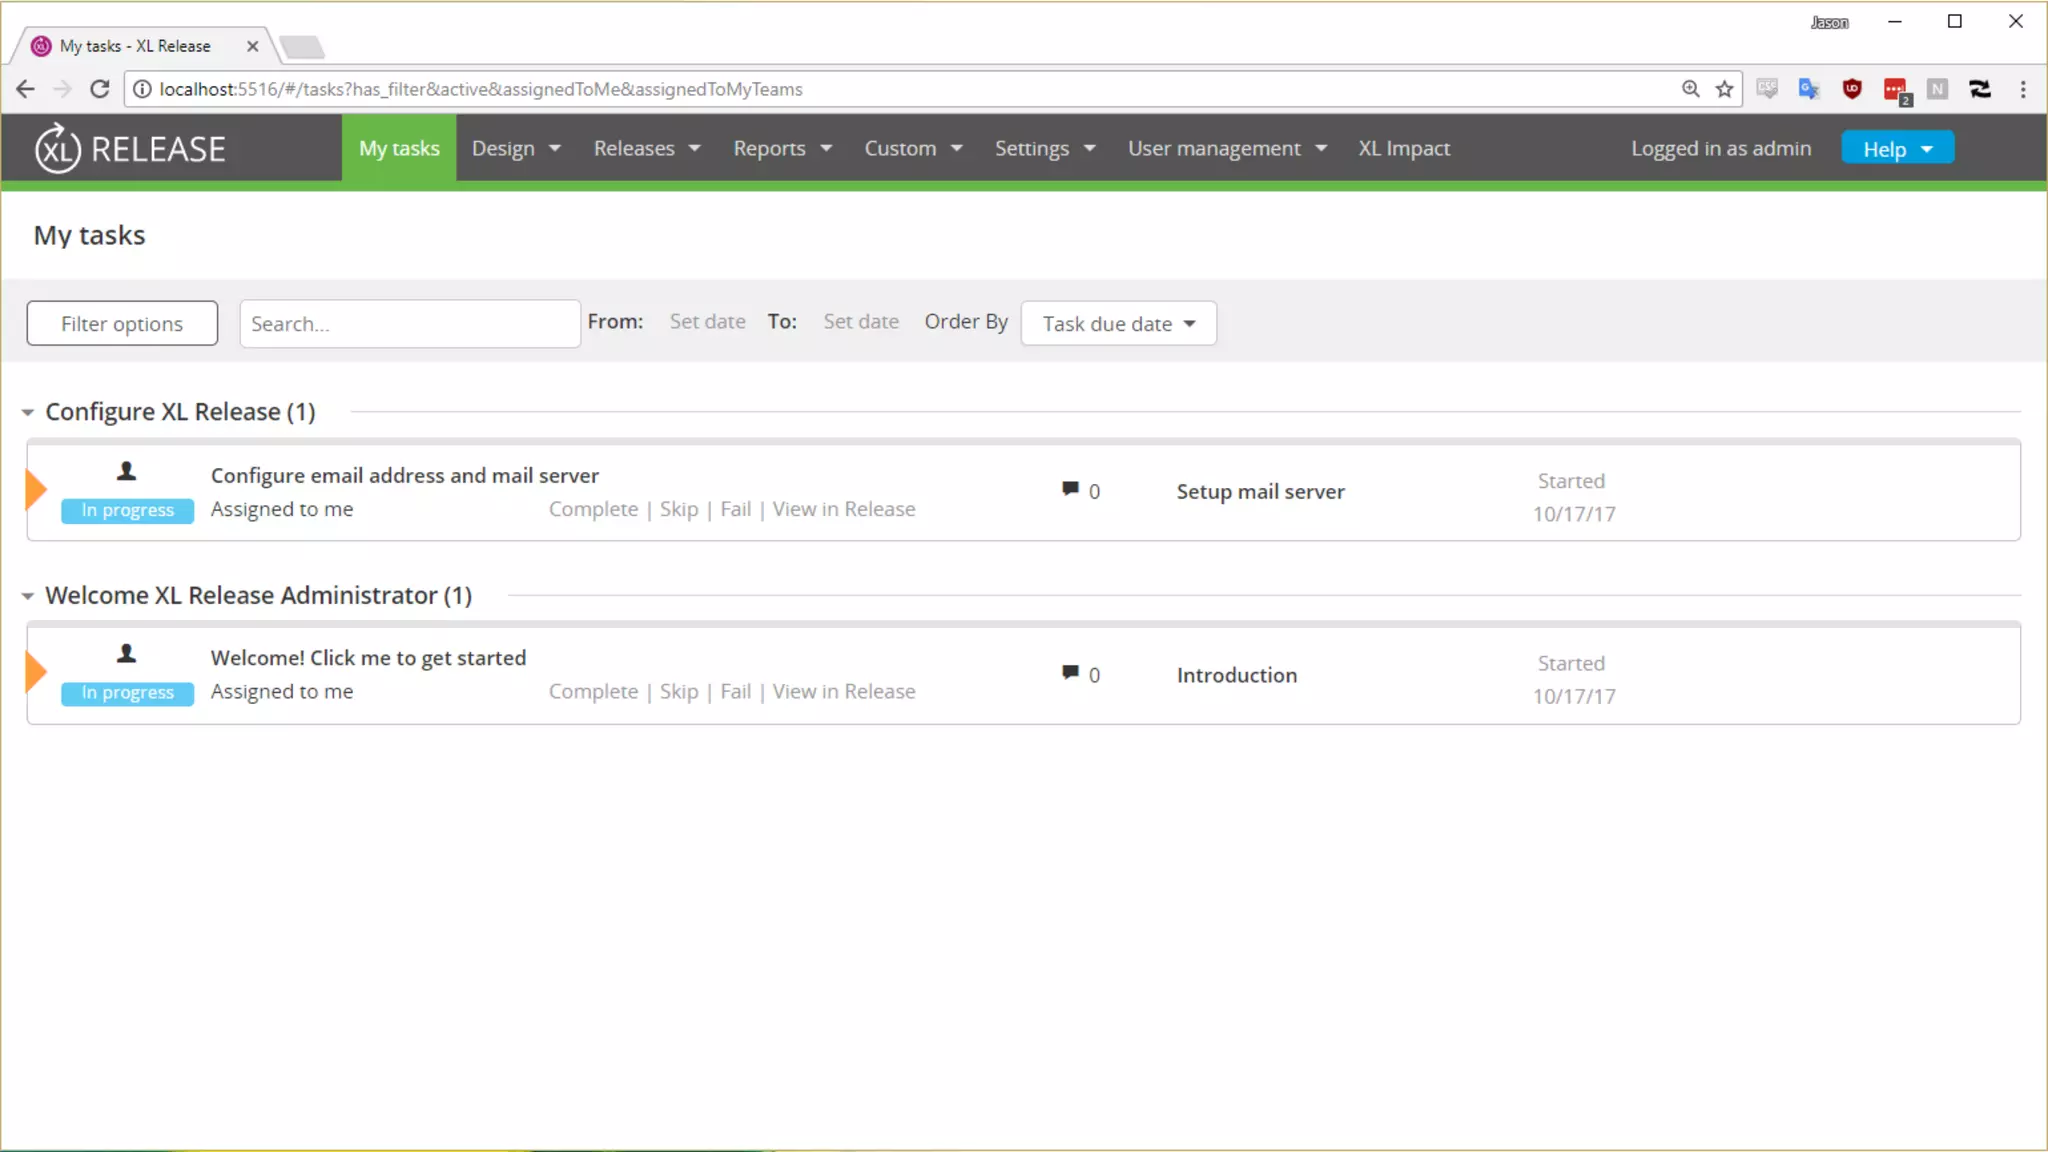This screenshot has width=2048, height=1152.
Task: Complete the Configure email address task
Action: (593, 509)
